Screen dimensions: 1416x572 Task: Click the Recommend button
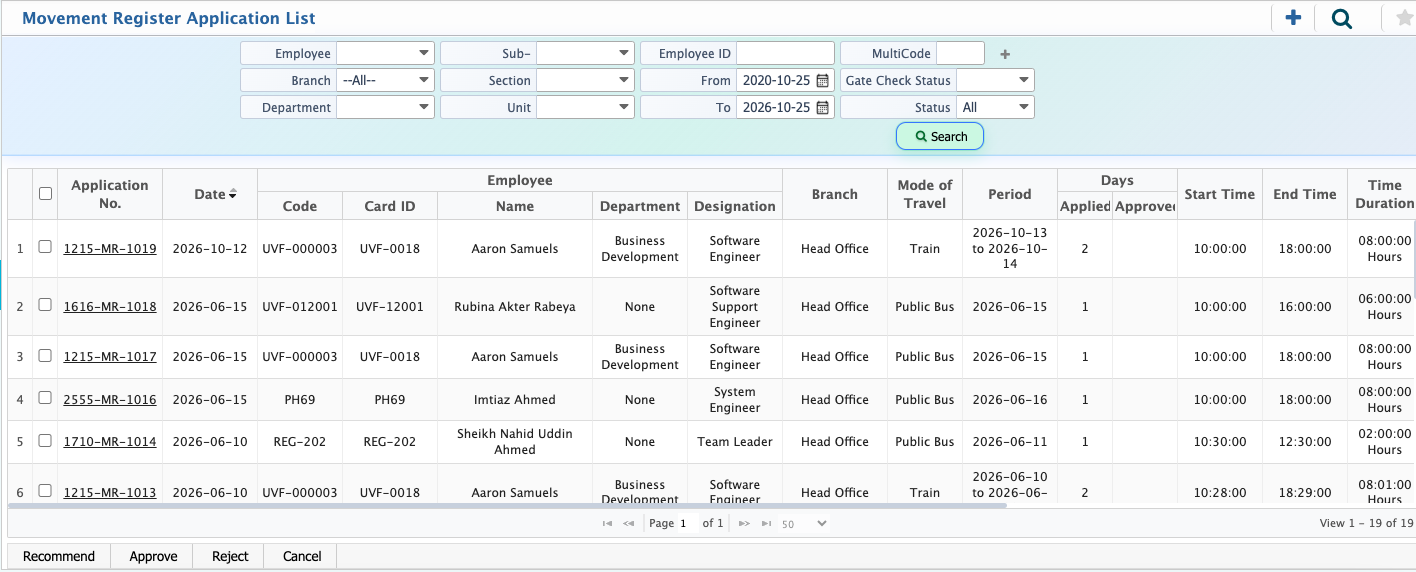tap(59, 556)
